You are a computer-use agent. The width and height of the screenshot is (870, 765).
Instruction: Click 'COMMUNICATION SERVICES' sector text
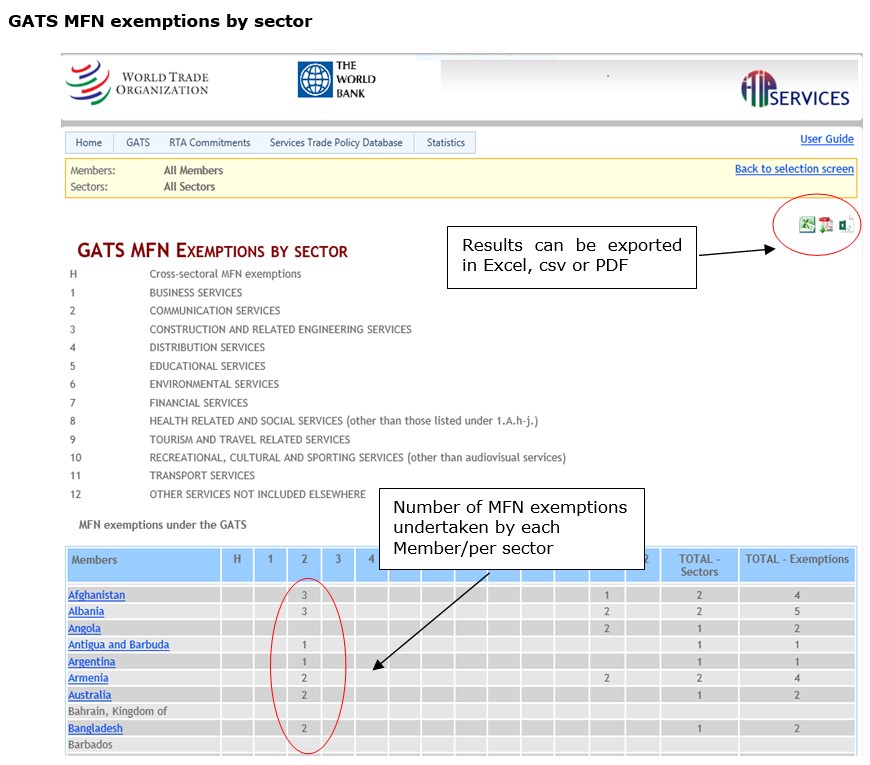tap(215, 311)
